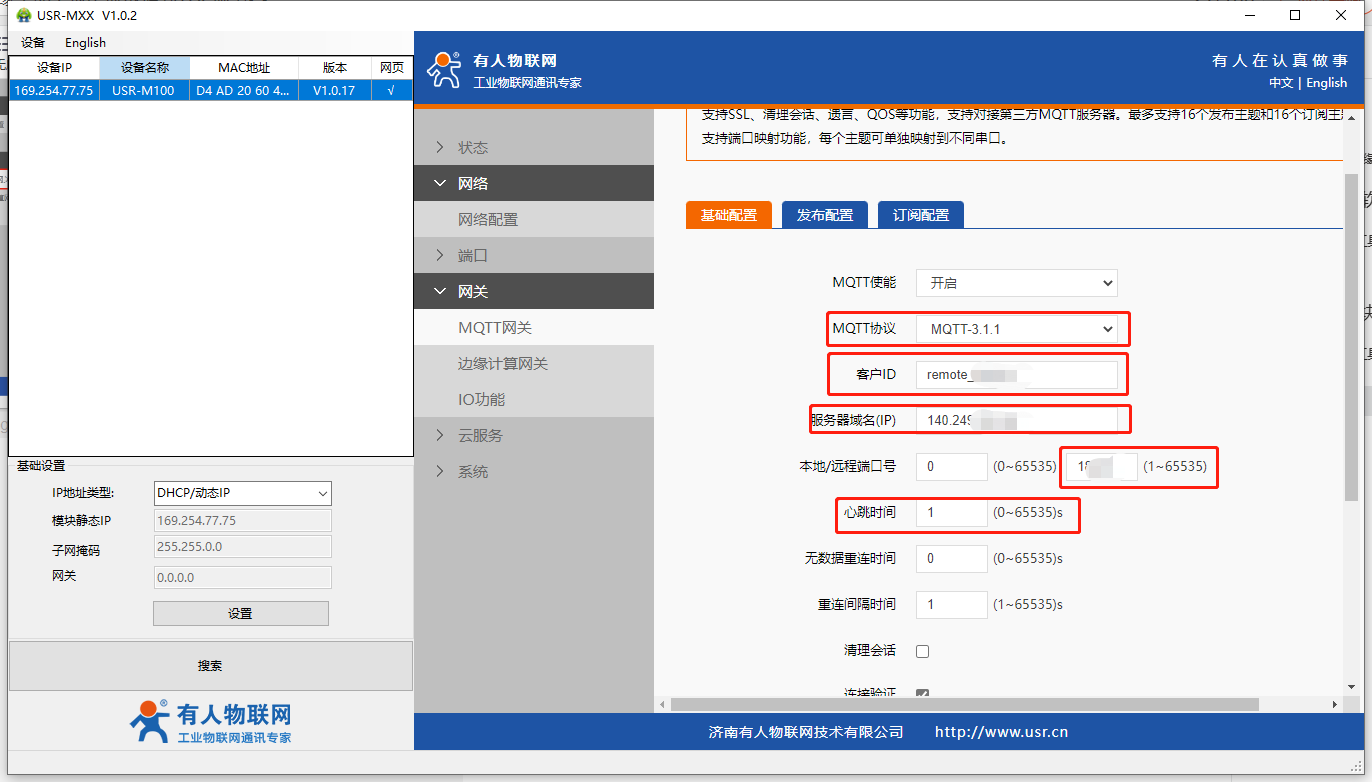This screenshot has width=1372, height=782.
Task: Select the 169.254.77.75 device row
Action: (x=211, y=90)
